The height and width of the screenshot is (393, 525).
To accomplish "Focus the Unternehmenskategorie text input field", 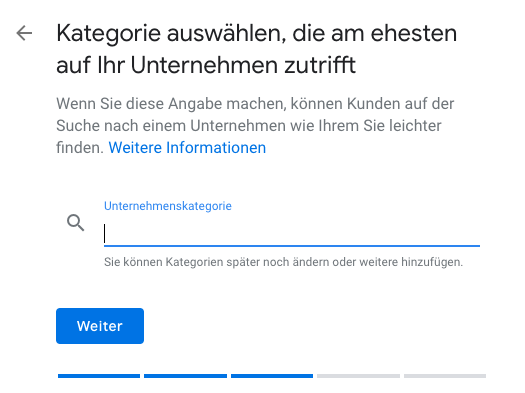I will coord(292,234).
